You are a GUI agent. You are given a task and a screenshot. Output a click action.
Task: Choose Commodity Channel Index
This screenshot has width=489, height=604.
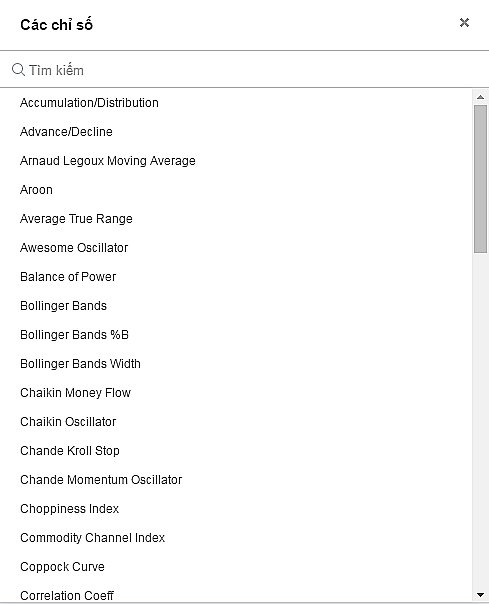(x=236, y=538)
